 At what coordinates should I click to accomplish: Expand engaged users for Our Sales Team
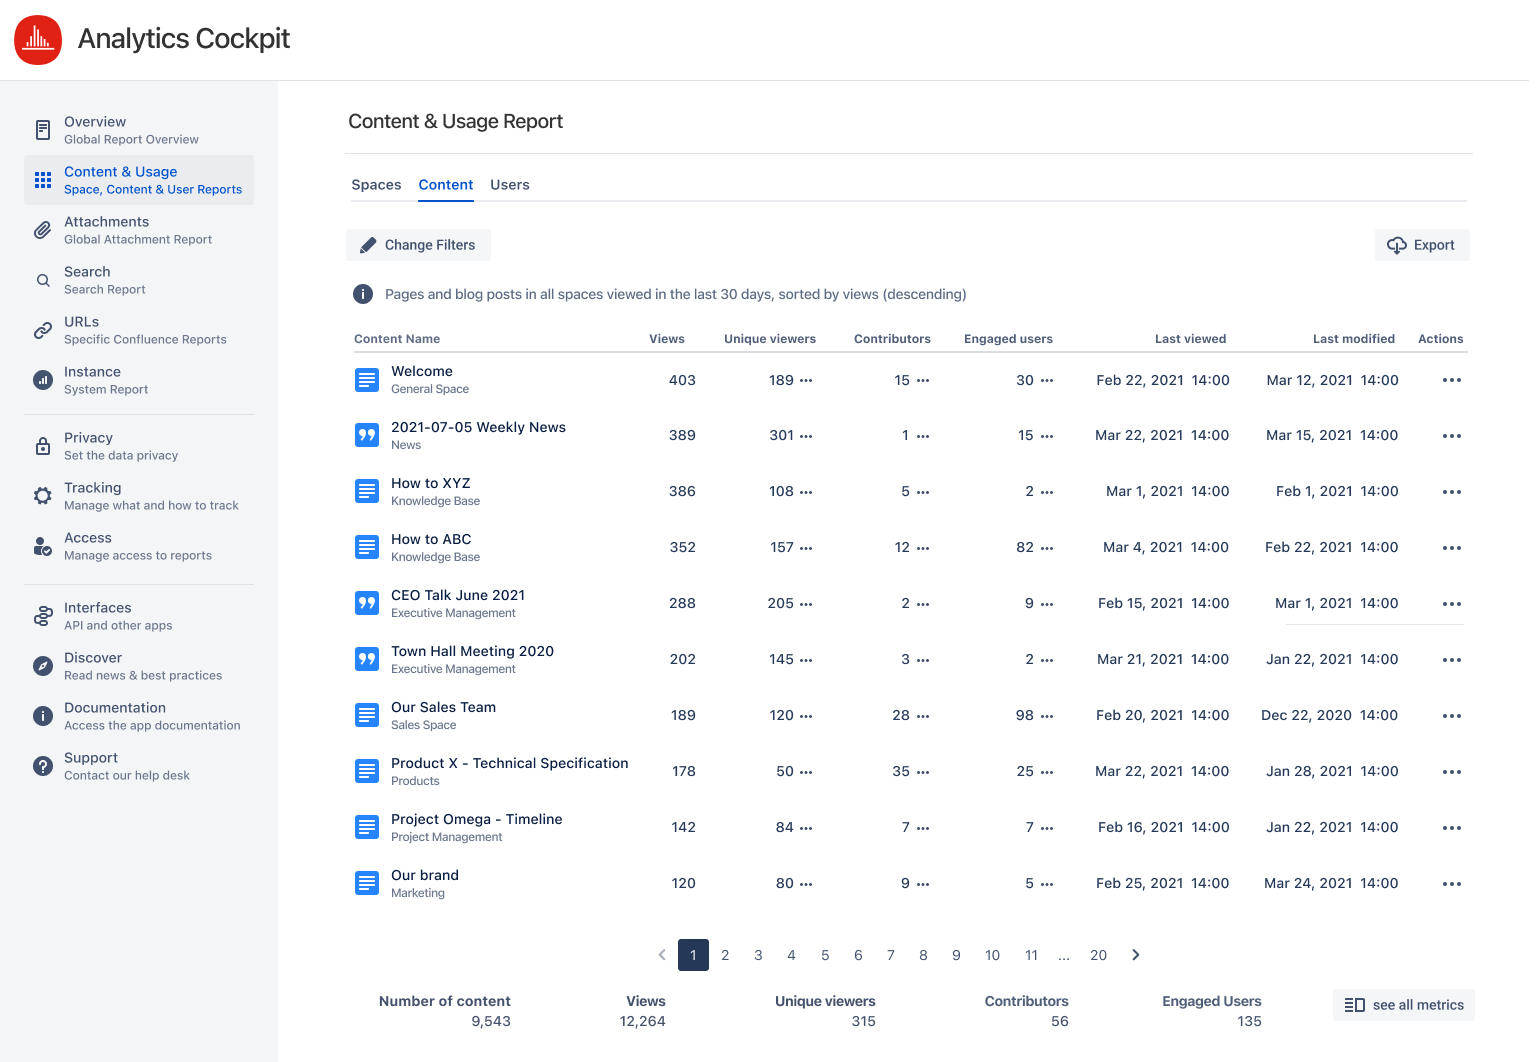1047,716
